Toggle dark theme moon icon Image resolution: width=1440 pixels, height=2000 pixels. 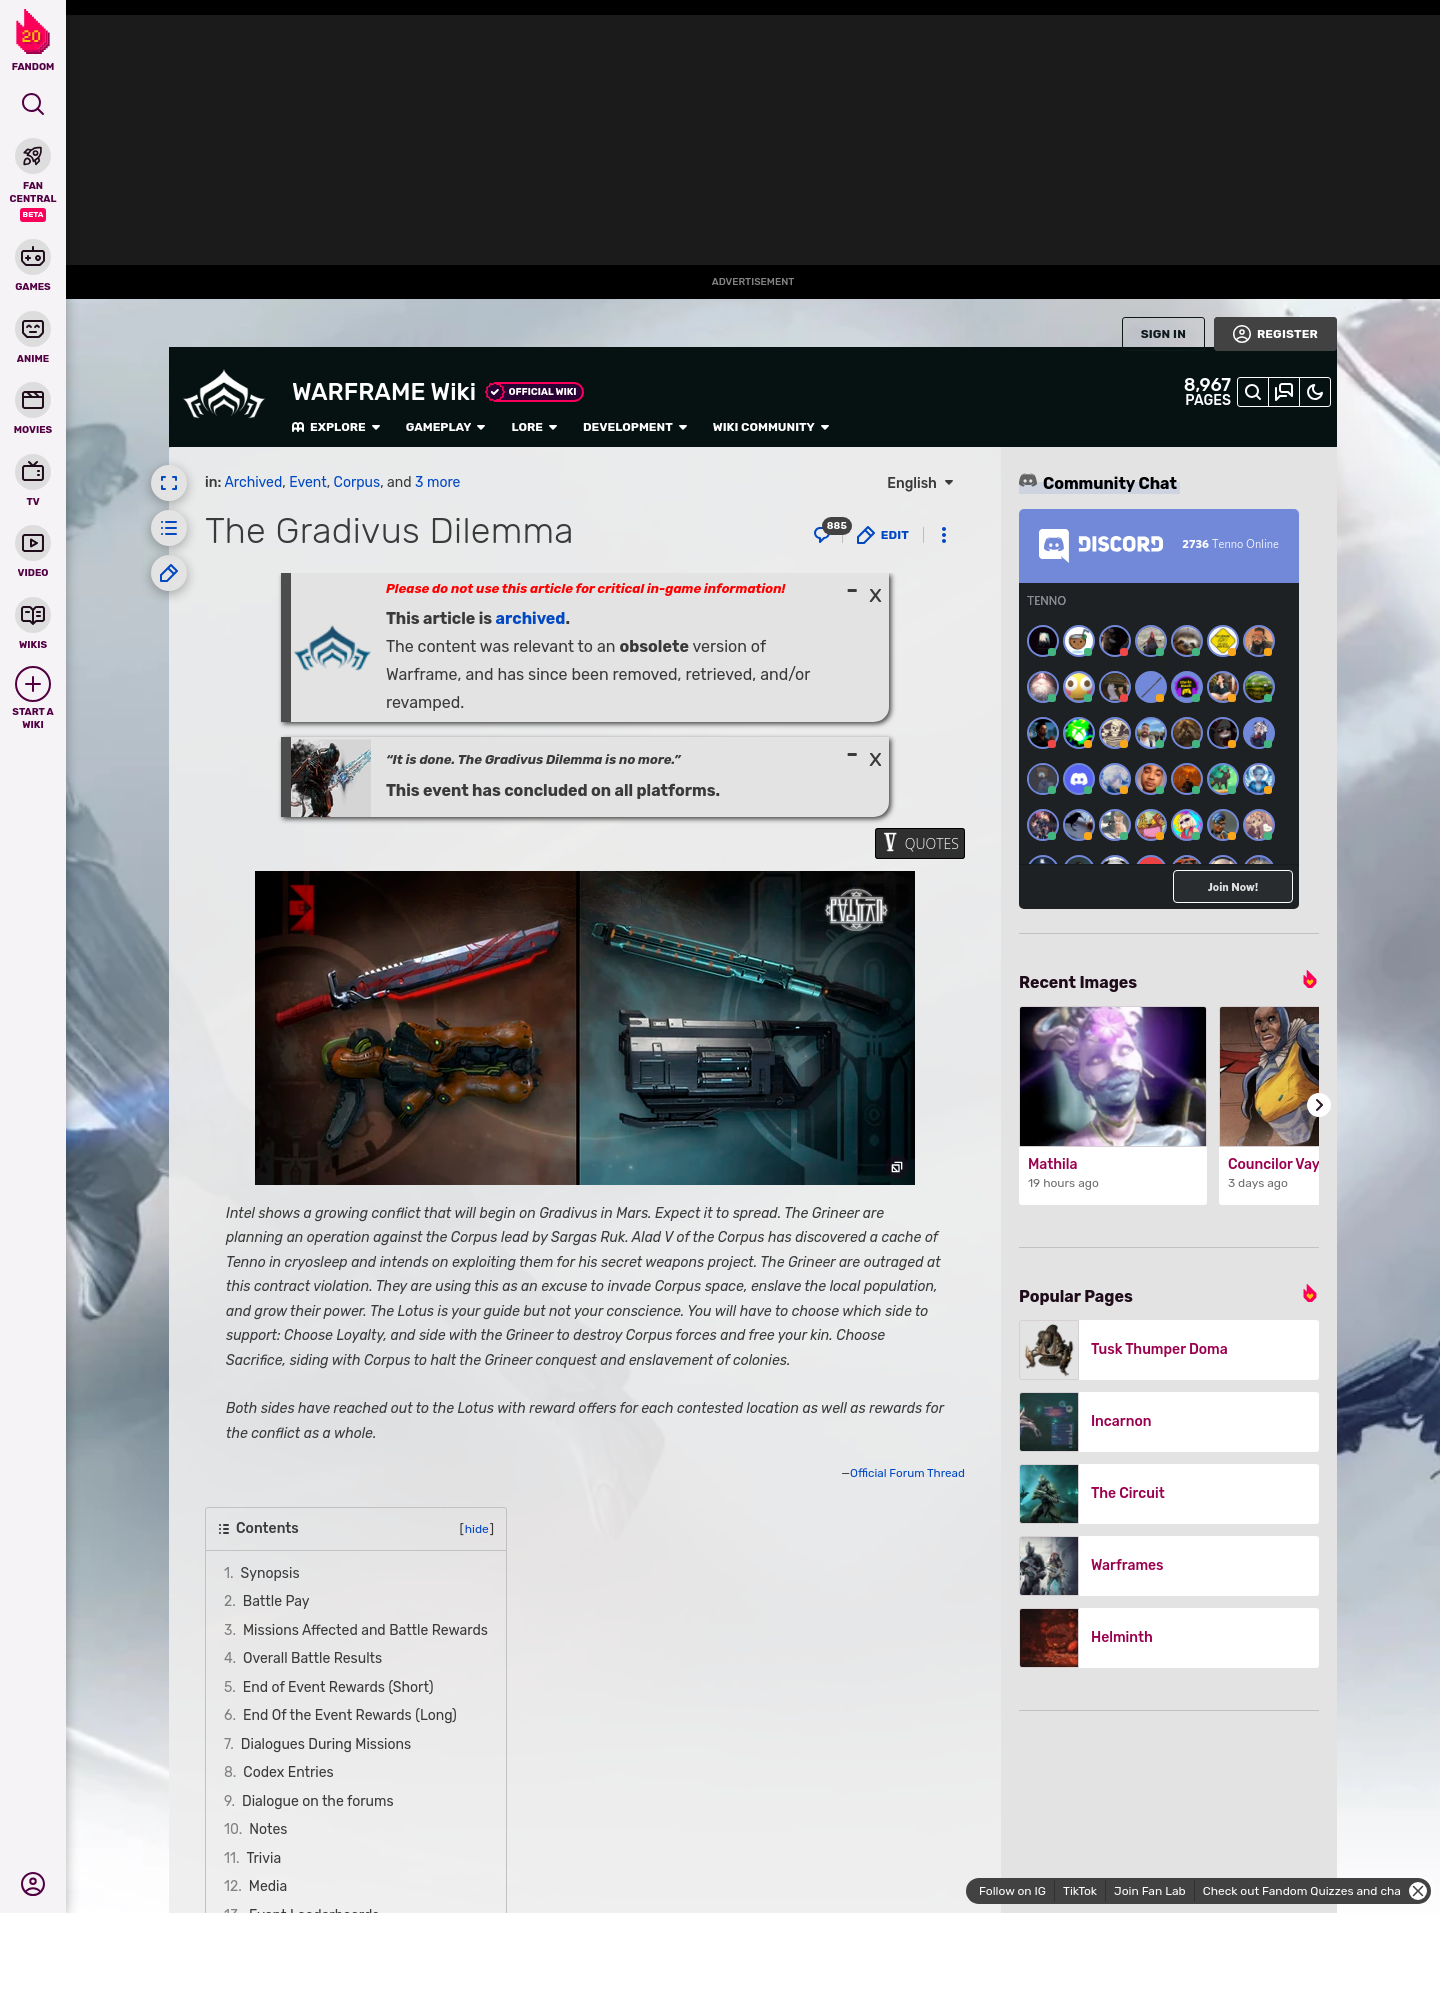[x=1315, y=392]
